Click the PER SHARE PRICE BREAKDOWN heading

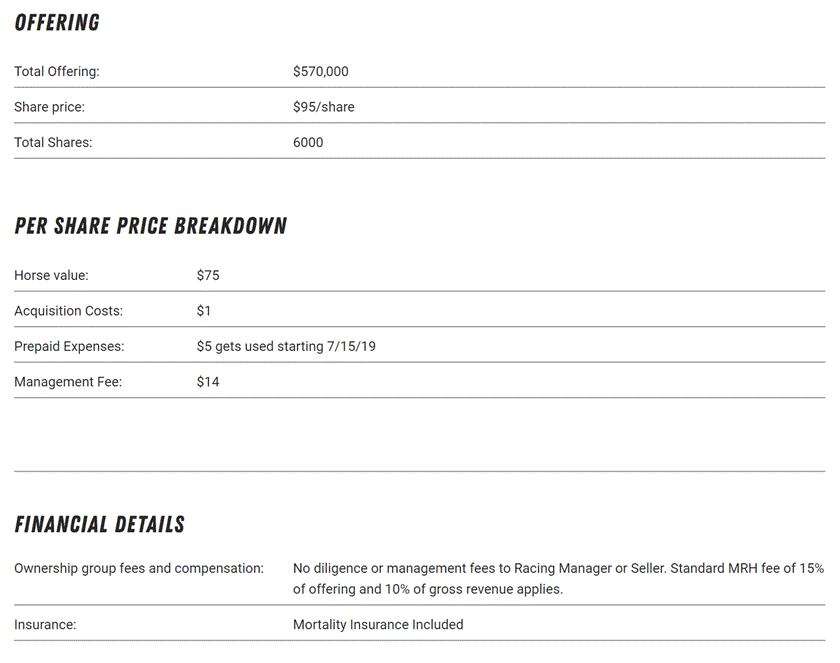[150, 226]
